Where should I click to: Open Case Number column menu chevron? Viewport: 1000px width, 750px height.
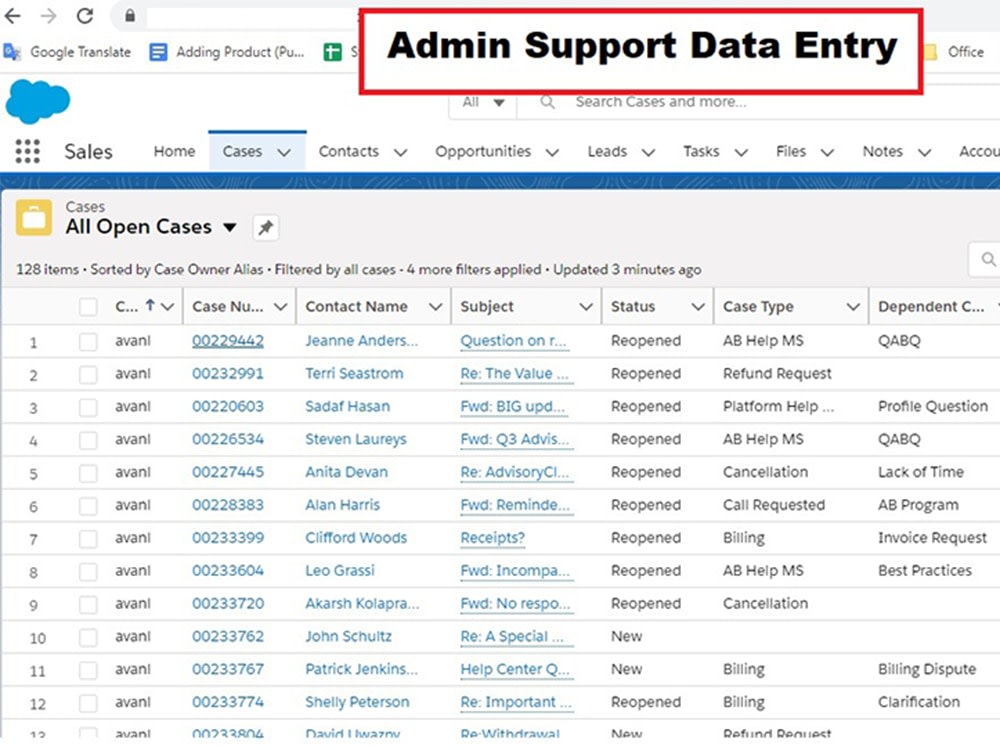[281, 307]
